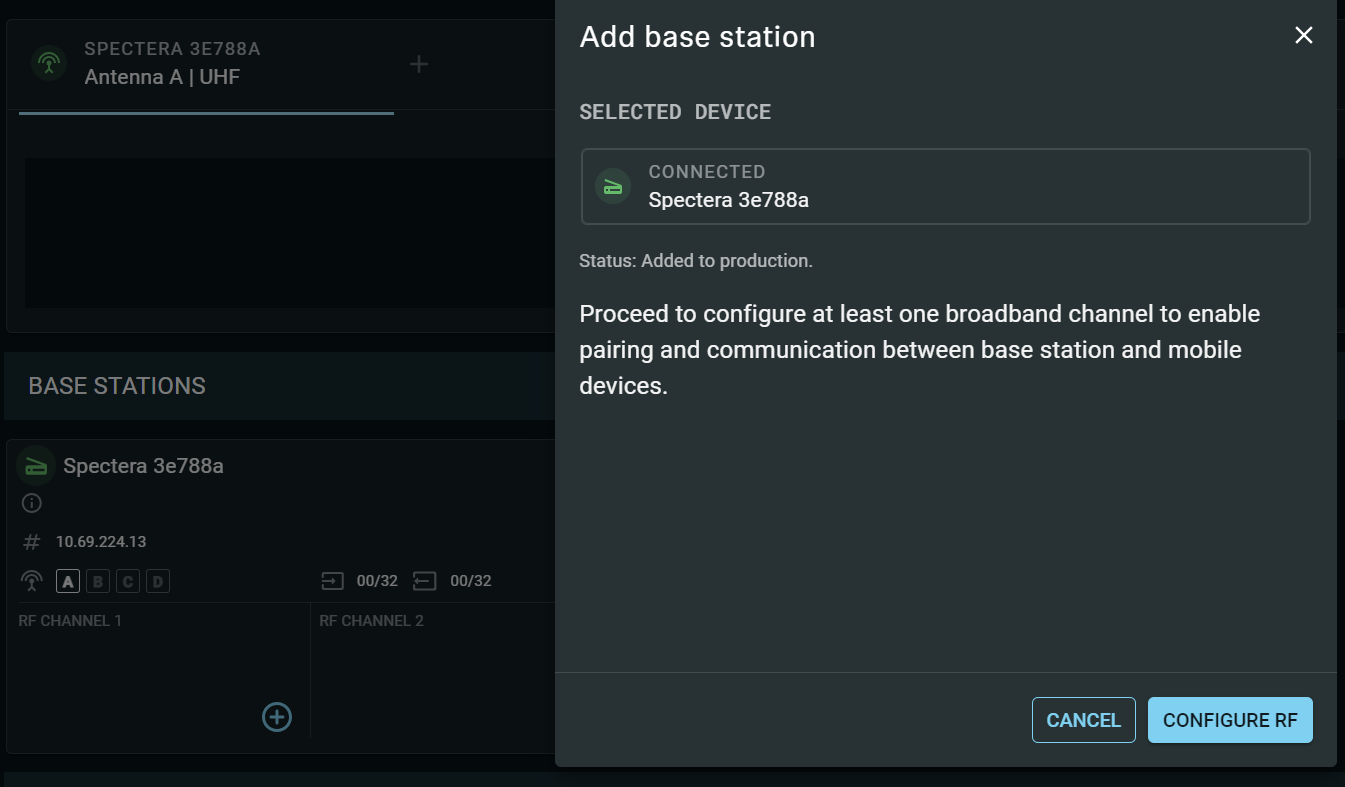
Task: Select the connected Spectera 3e788a device box
Action: pos(945,186)
